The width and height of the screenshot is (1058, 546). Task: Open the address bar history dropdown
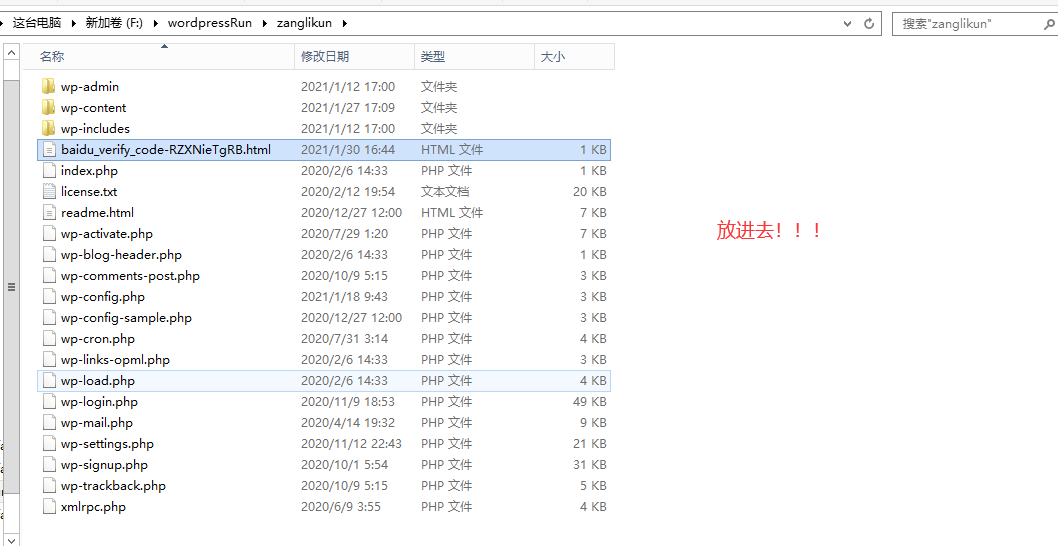click(x=848, y=23)
